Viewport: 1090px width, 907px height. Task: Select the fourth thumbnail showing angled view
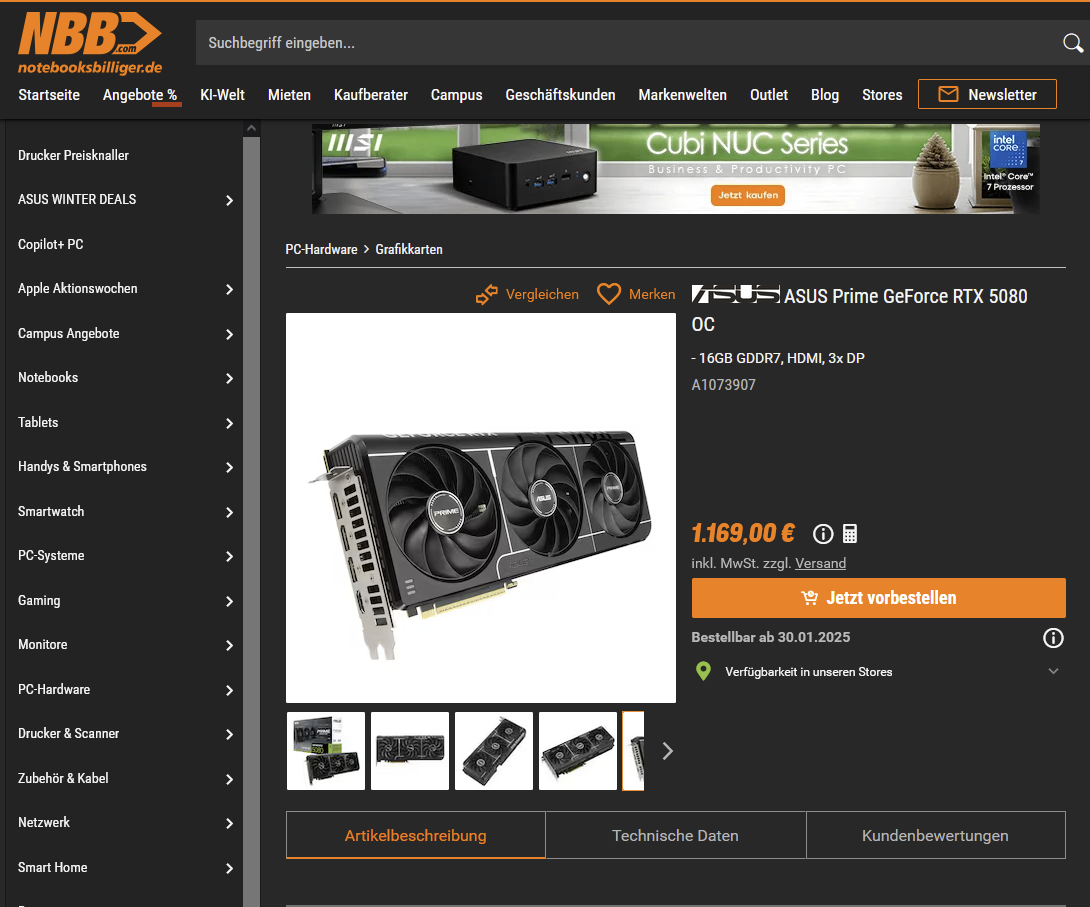(578, 751)
